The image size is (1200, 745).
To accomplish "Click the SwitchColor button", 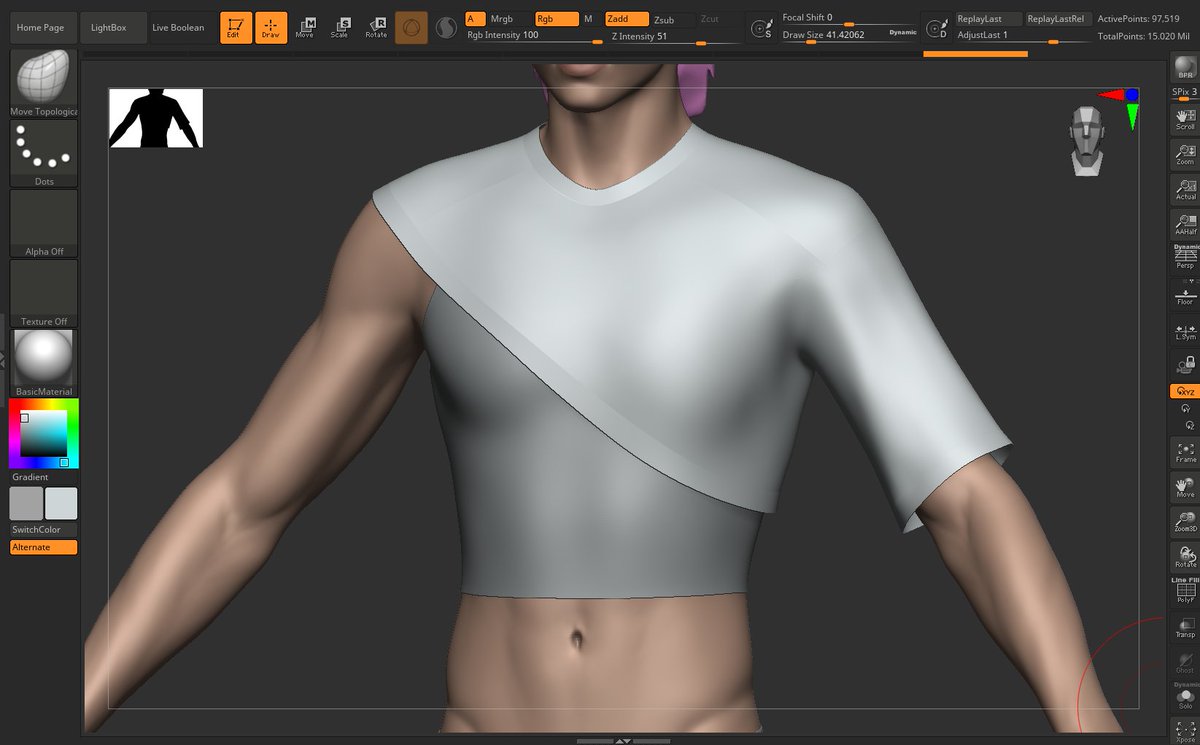I will coord(44,529).
